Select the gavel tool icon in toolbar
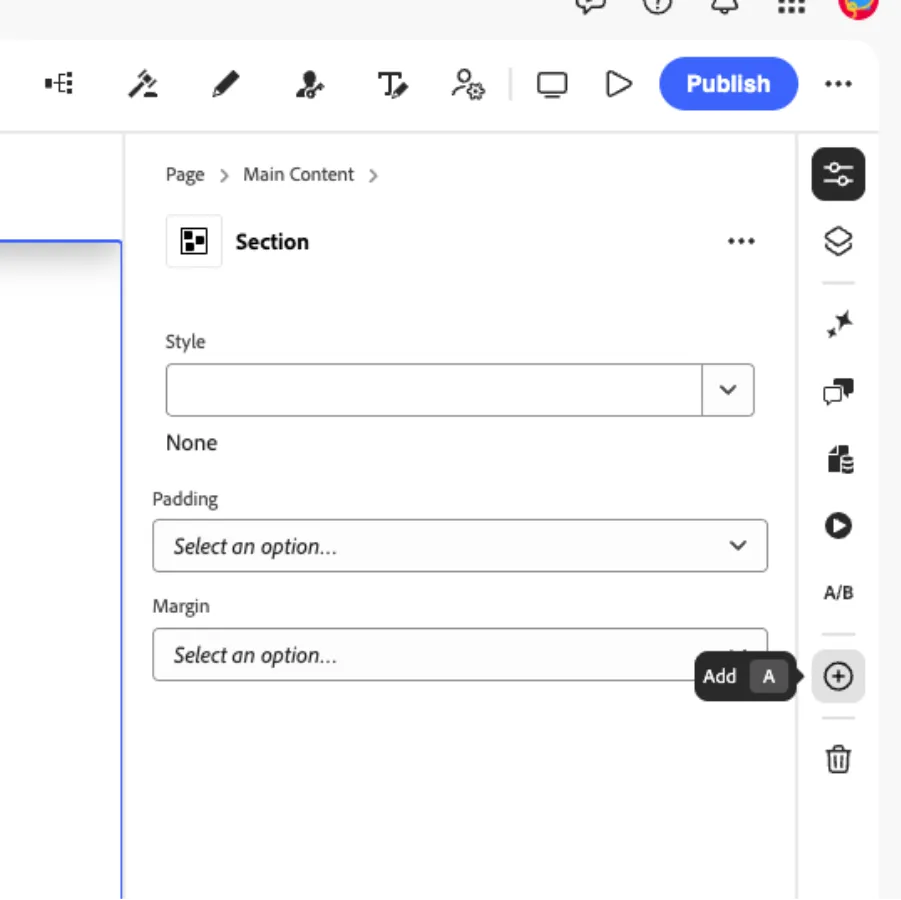901x900 pixels. click(x=143, y=84)
